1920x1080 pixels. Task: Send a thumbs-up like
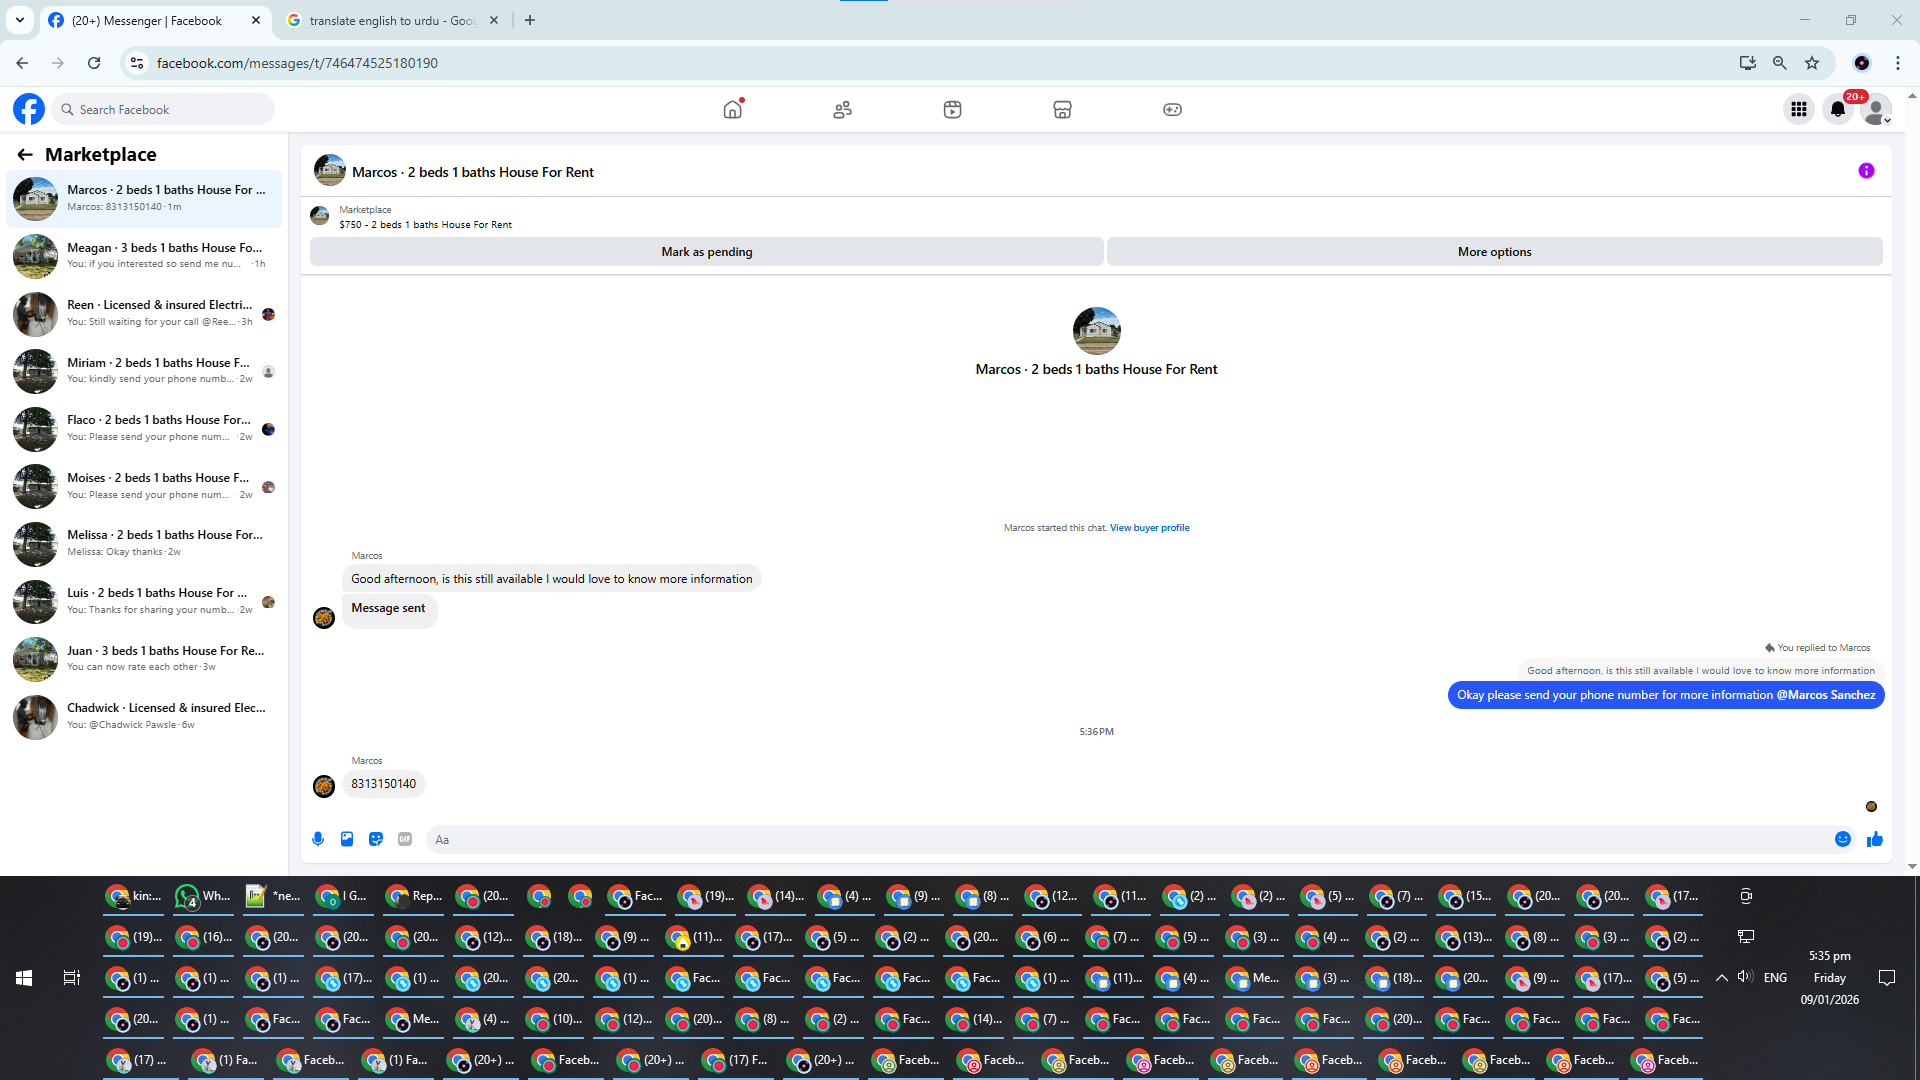(x=1874, y=839)
